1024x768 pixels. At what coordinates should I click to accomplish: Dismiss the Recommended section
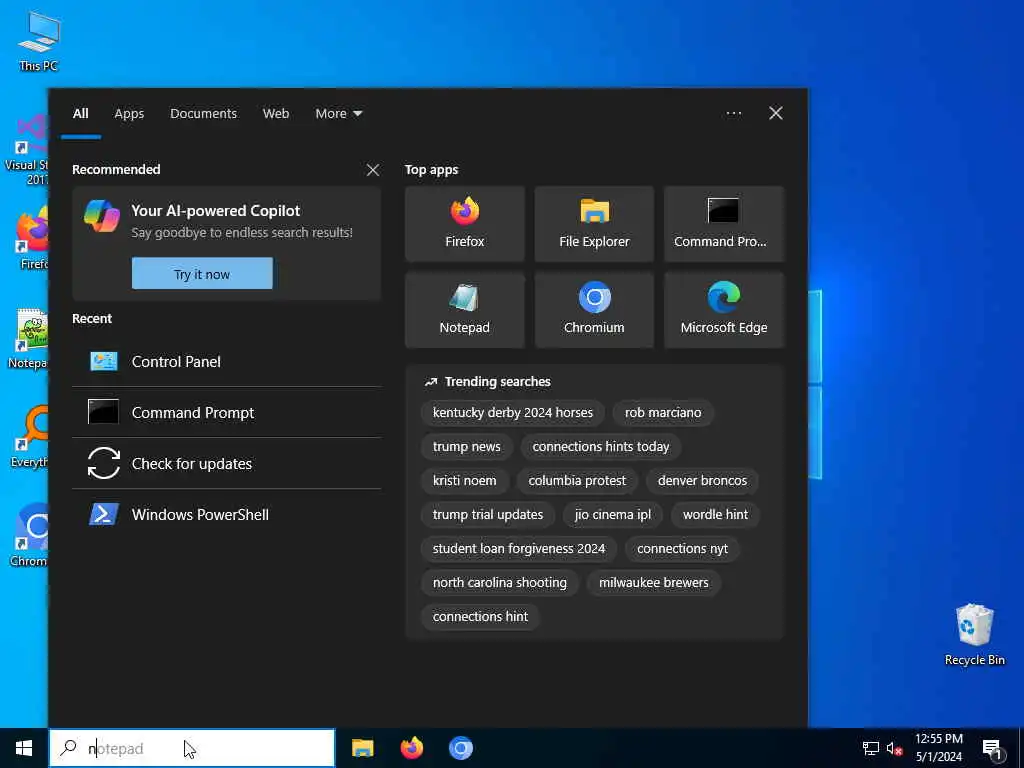[x=373, y=170]
